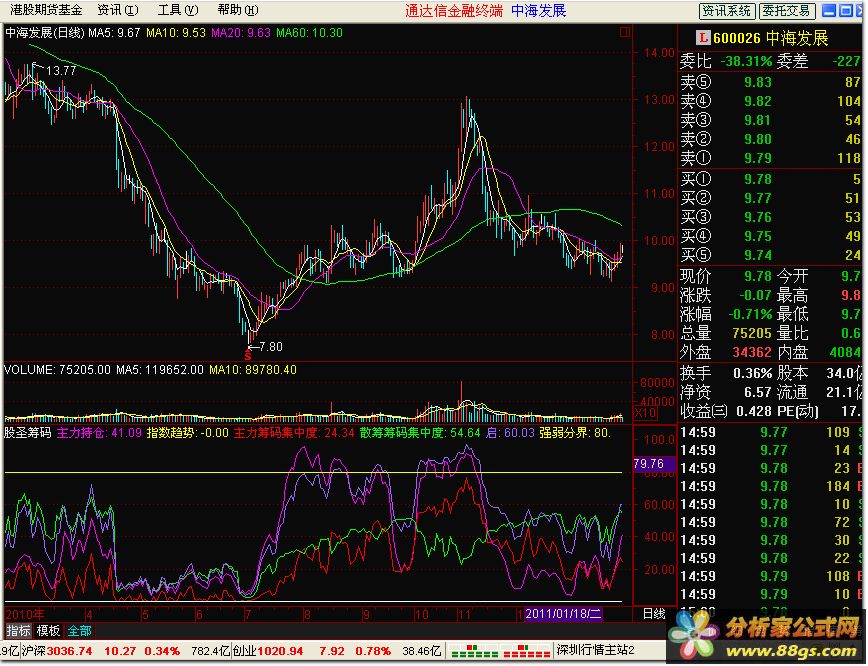Open the 工具(V) menu

tap(178, 9)
